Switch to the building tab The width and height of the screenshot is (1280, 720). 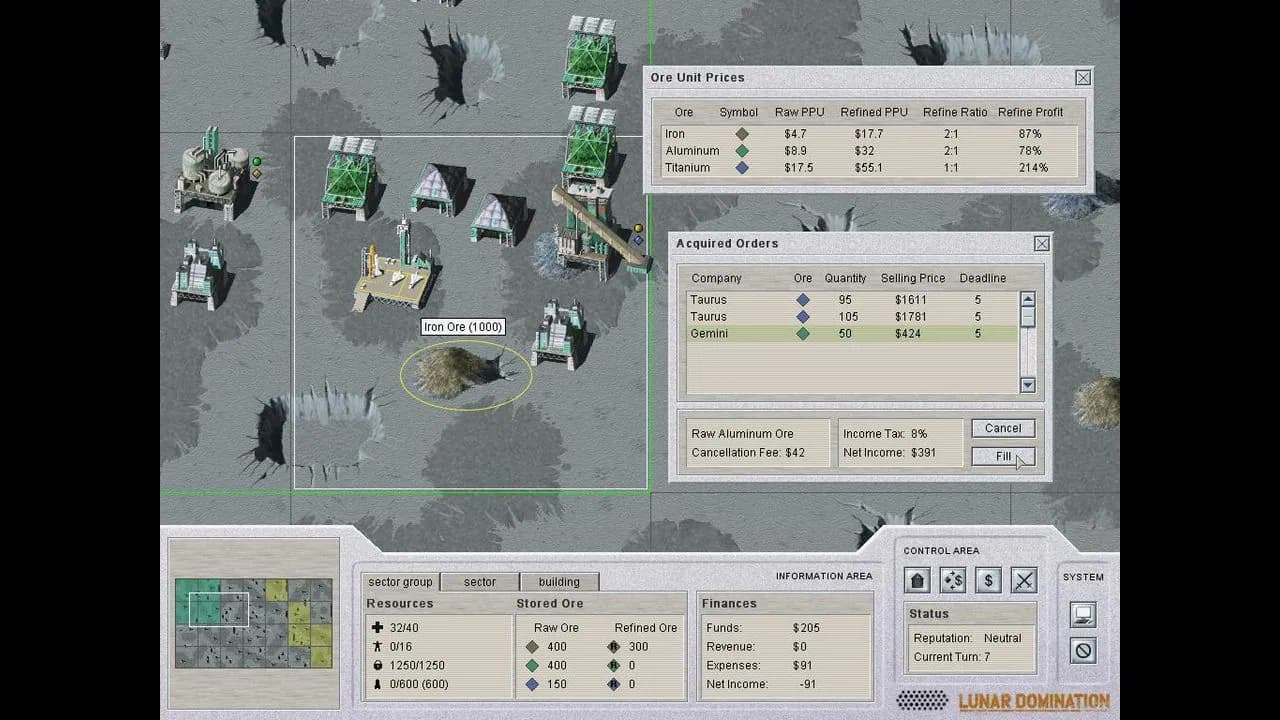(559, 582)
